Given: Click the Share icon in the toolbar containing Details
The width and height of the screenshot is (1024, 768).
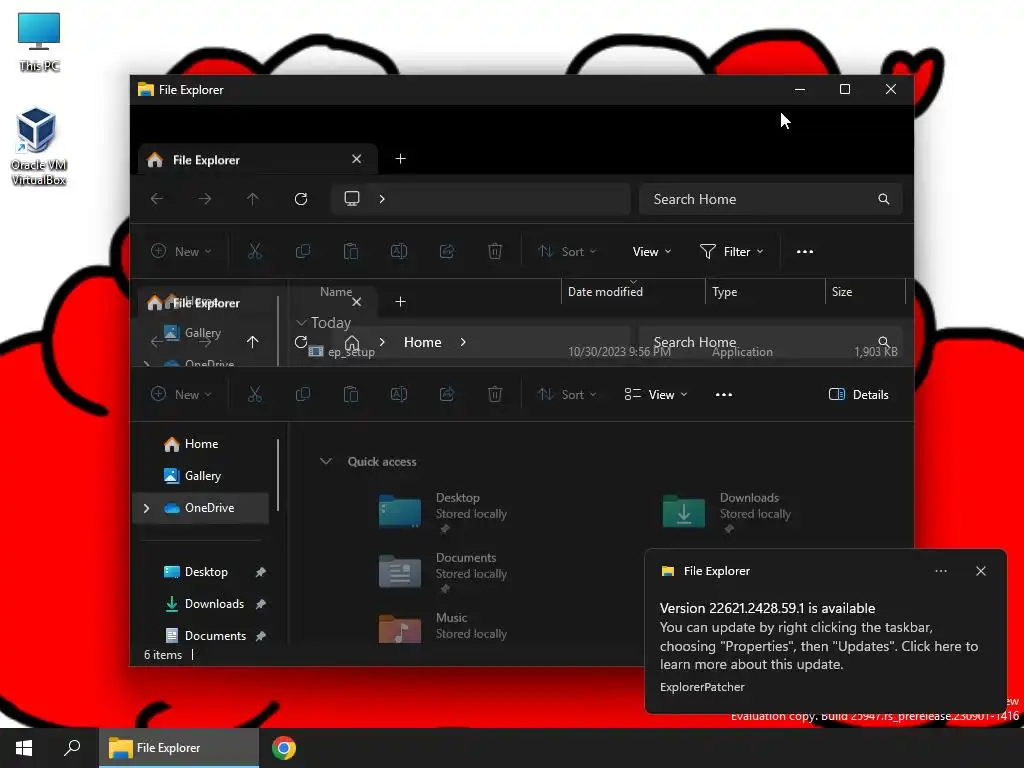Looking at the screenshot, I should click(447, 394).
